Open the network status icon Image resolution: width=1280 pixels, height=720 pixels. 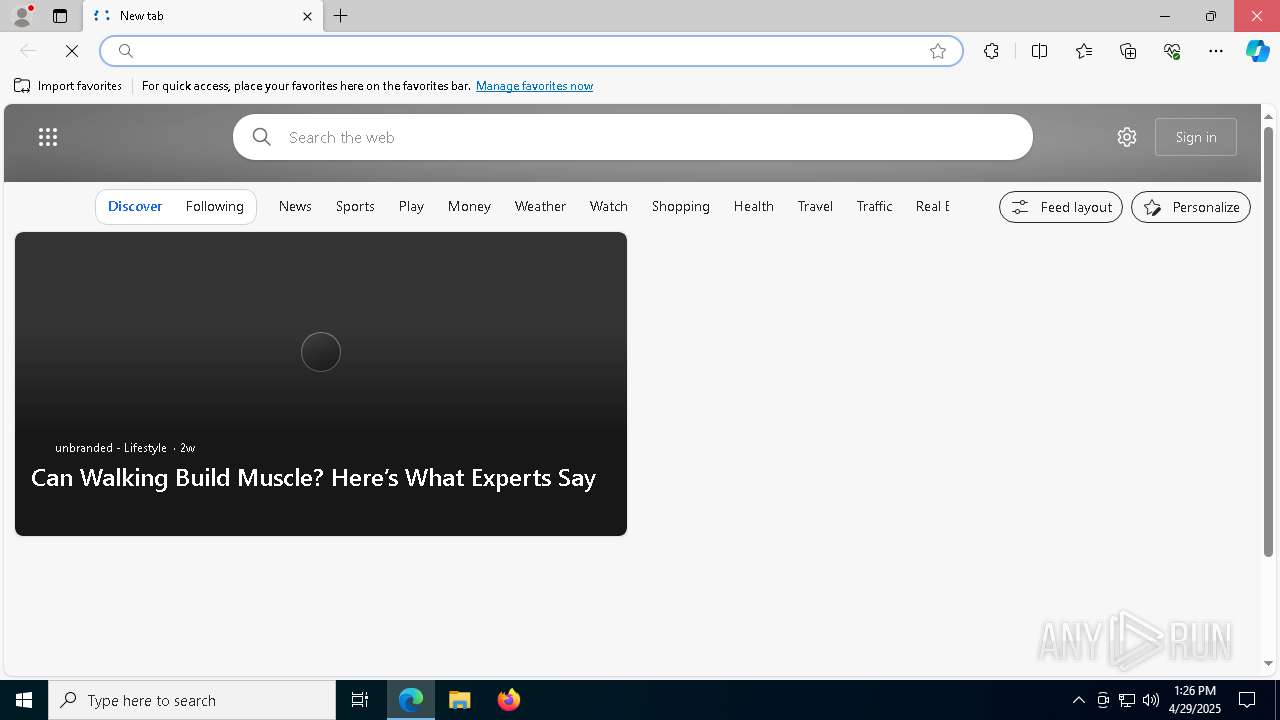tap(1127, 700)
